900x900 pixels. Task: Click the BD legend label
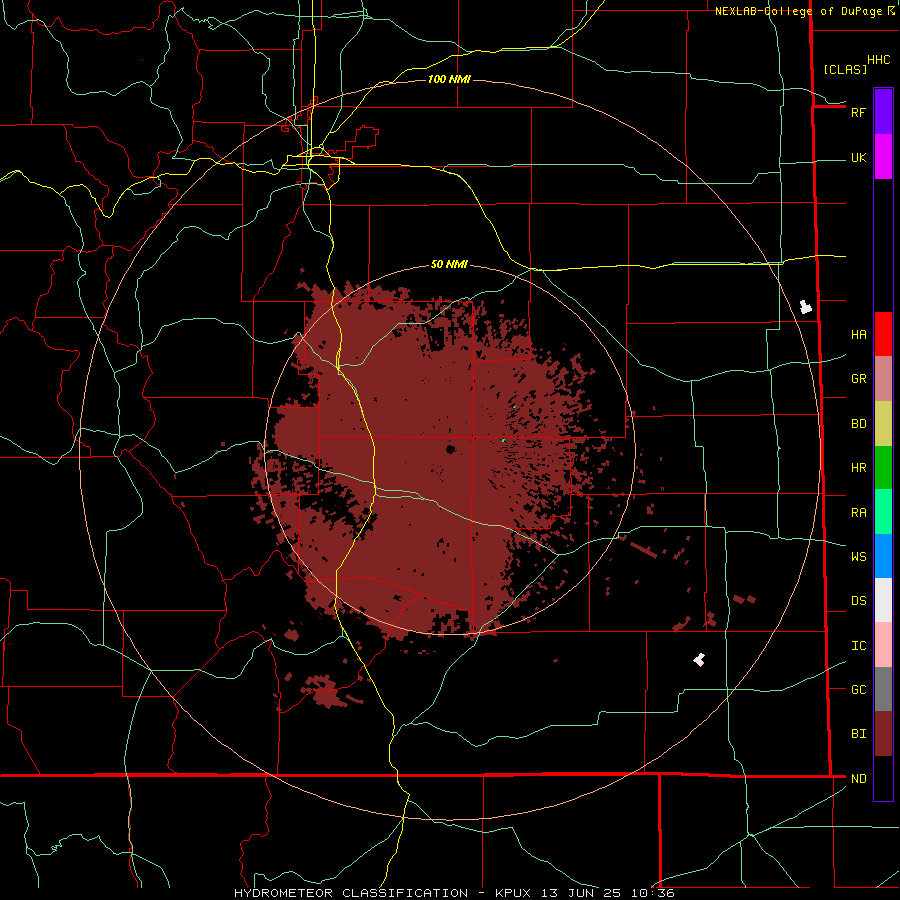pos(858,424)
